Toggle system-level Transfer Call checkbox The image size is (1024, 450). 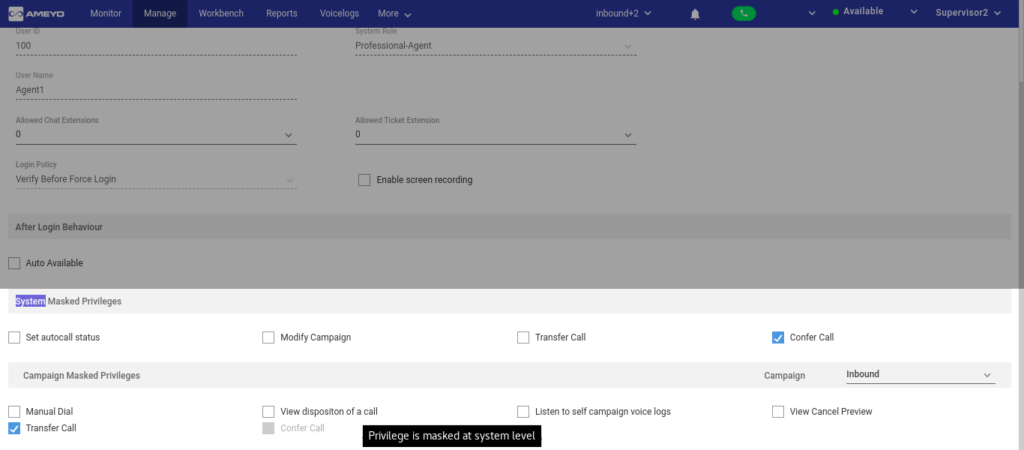click(x=523, y=338)
